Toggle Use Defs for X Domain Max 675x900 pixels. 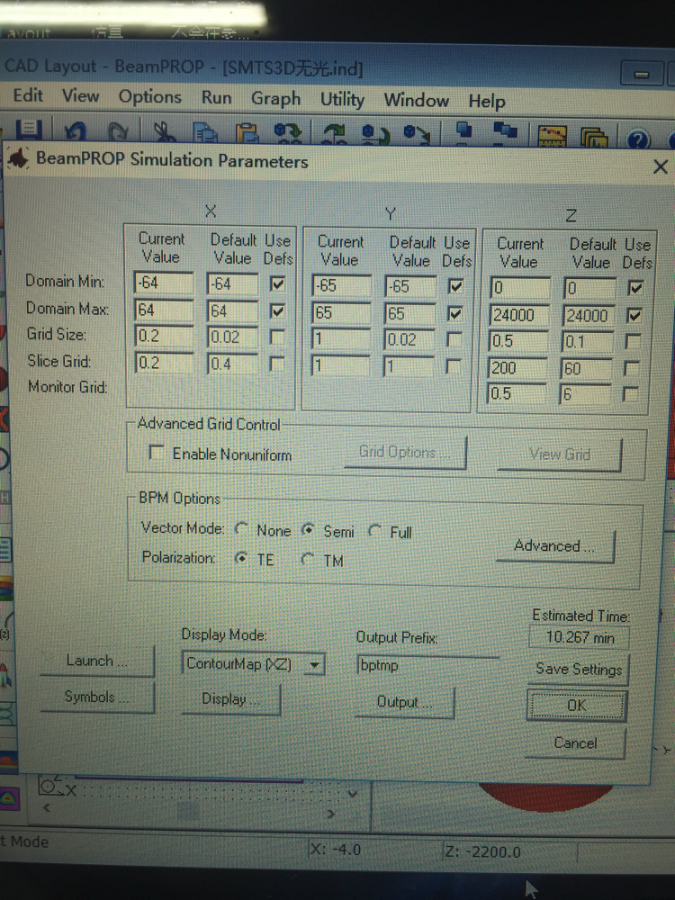[x=278, y=311]
